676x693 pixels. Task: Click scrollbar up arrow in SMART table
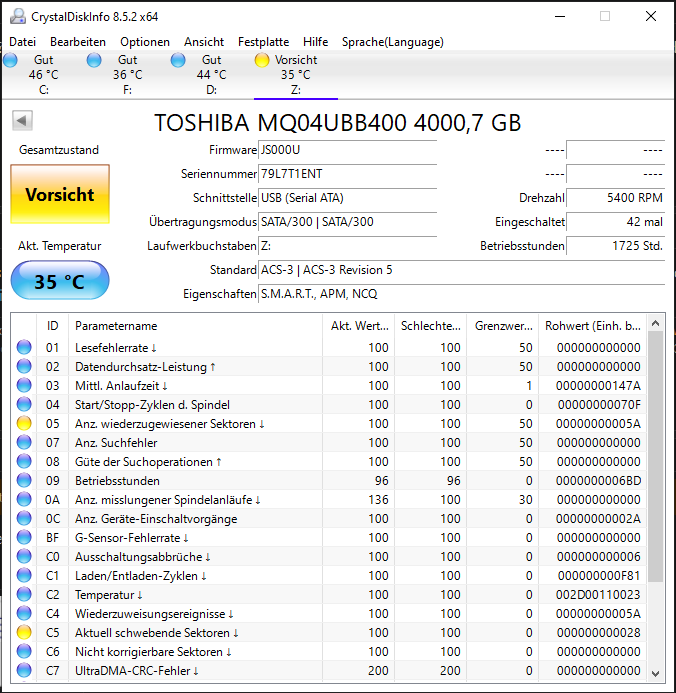click(656, 323)
